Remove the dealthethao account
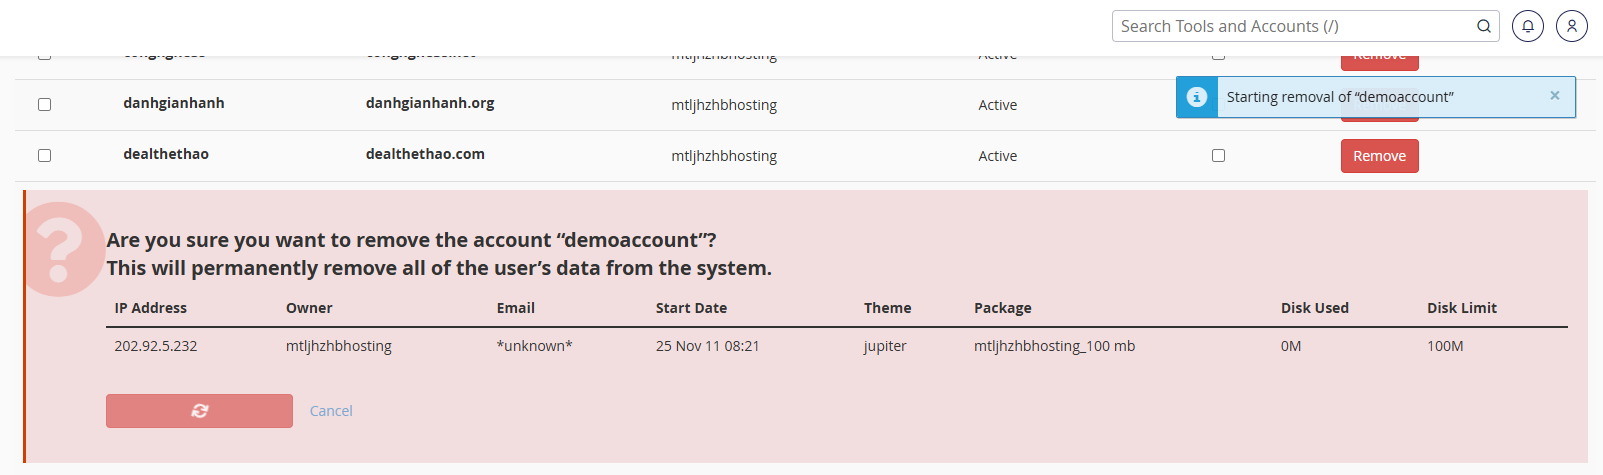Image resolution: width=1603 pixels, height=475 pixels. click(1380, 156)
